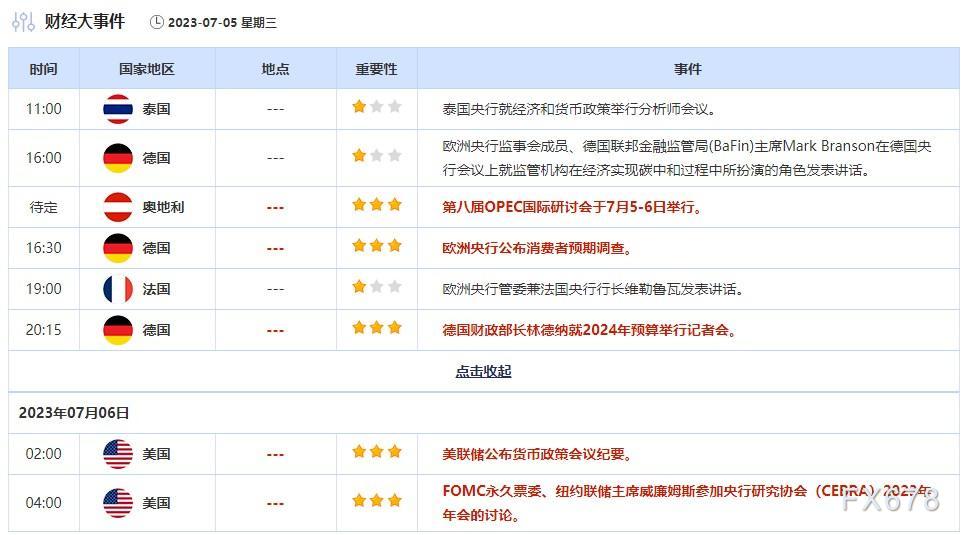Image resolution: width=970 pixels, height=535 pixels.
Task: Click the 2023年07月06日 date section header
Action: 74,412
